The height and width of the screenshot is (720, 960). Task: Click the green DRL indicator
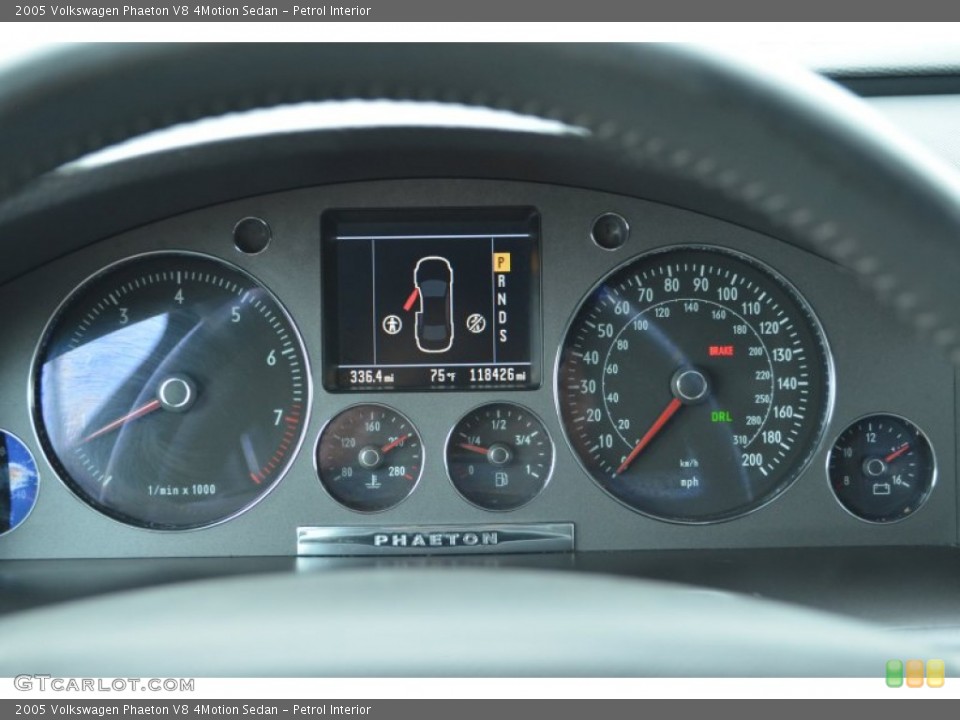[721, 417]
